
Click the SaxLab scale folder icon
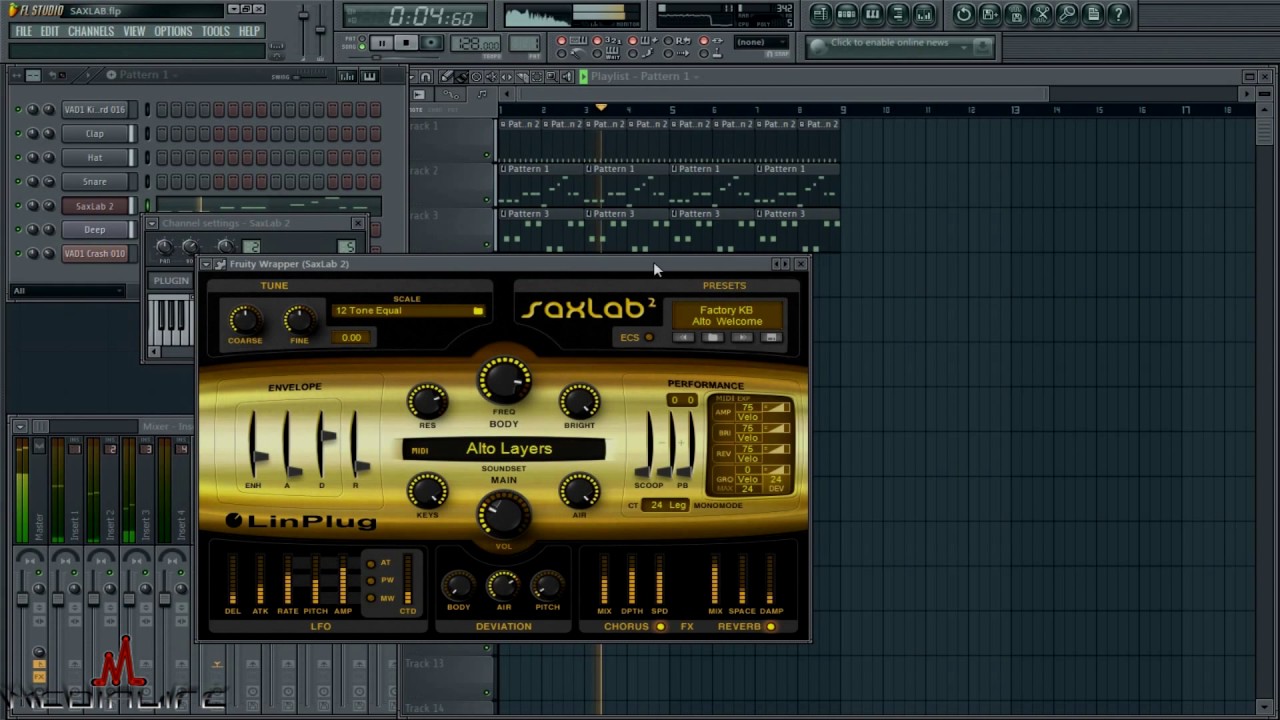pyautogui.click(x=478, y=311)
